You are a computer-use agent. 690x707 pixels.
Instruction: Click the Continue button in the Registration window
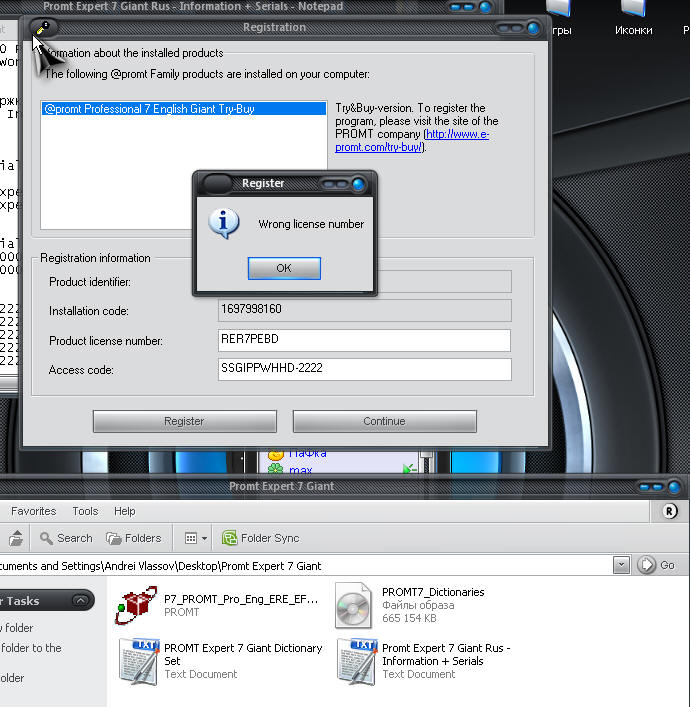pyautogui.click(x=384, y=421)
